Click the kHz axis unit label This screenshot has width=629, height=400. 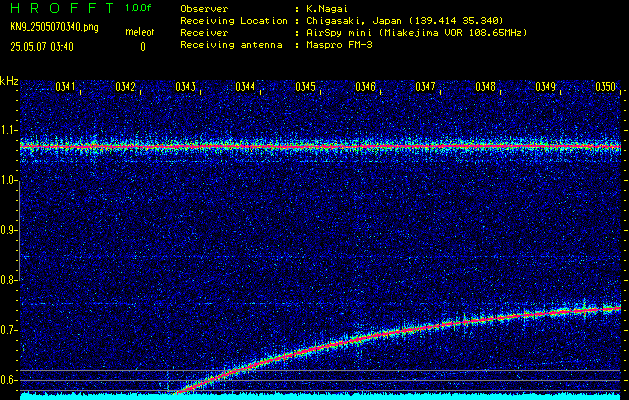point(9,81)
